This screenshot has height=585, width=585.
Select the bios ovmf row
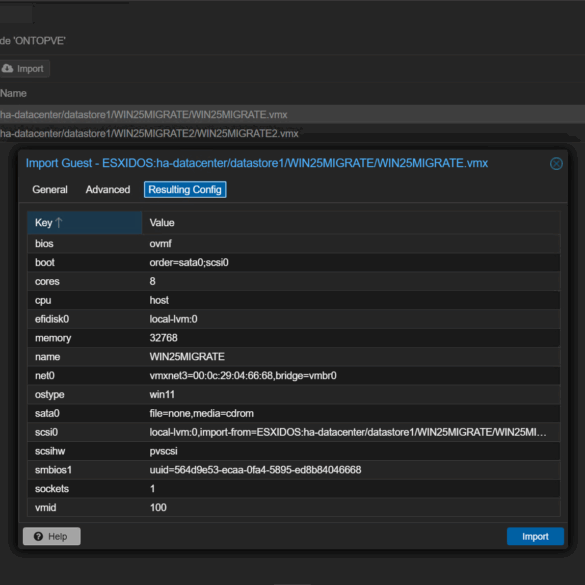(294, 244)
